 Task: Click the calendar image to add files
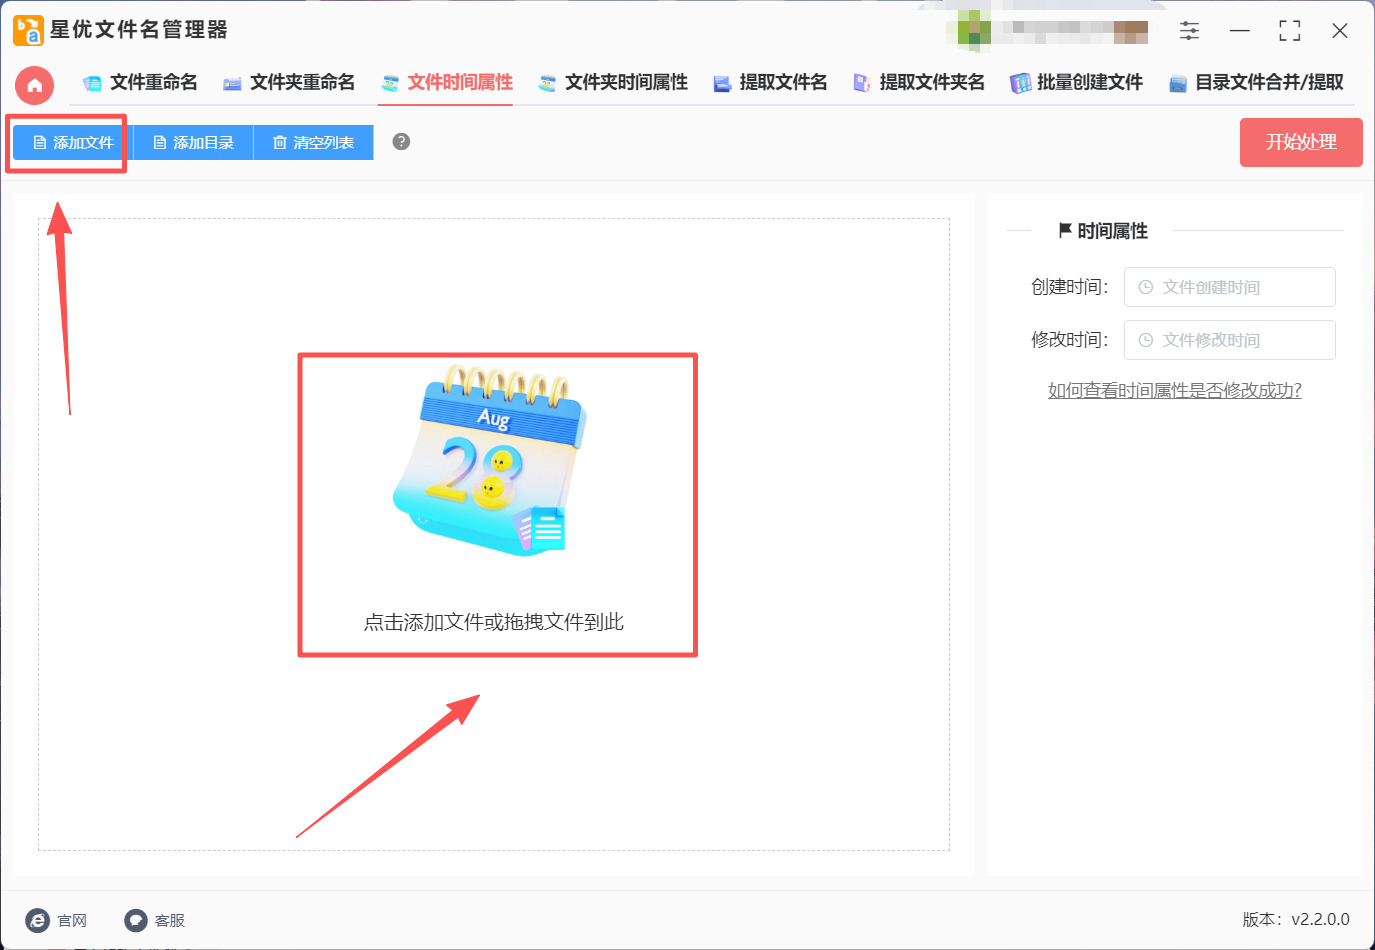[x=490, y=460]
